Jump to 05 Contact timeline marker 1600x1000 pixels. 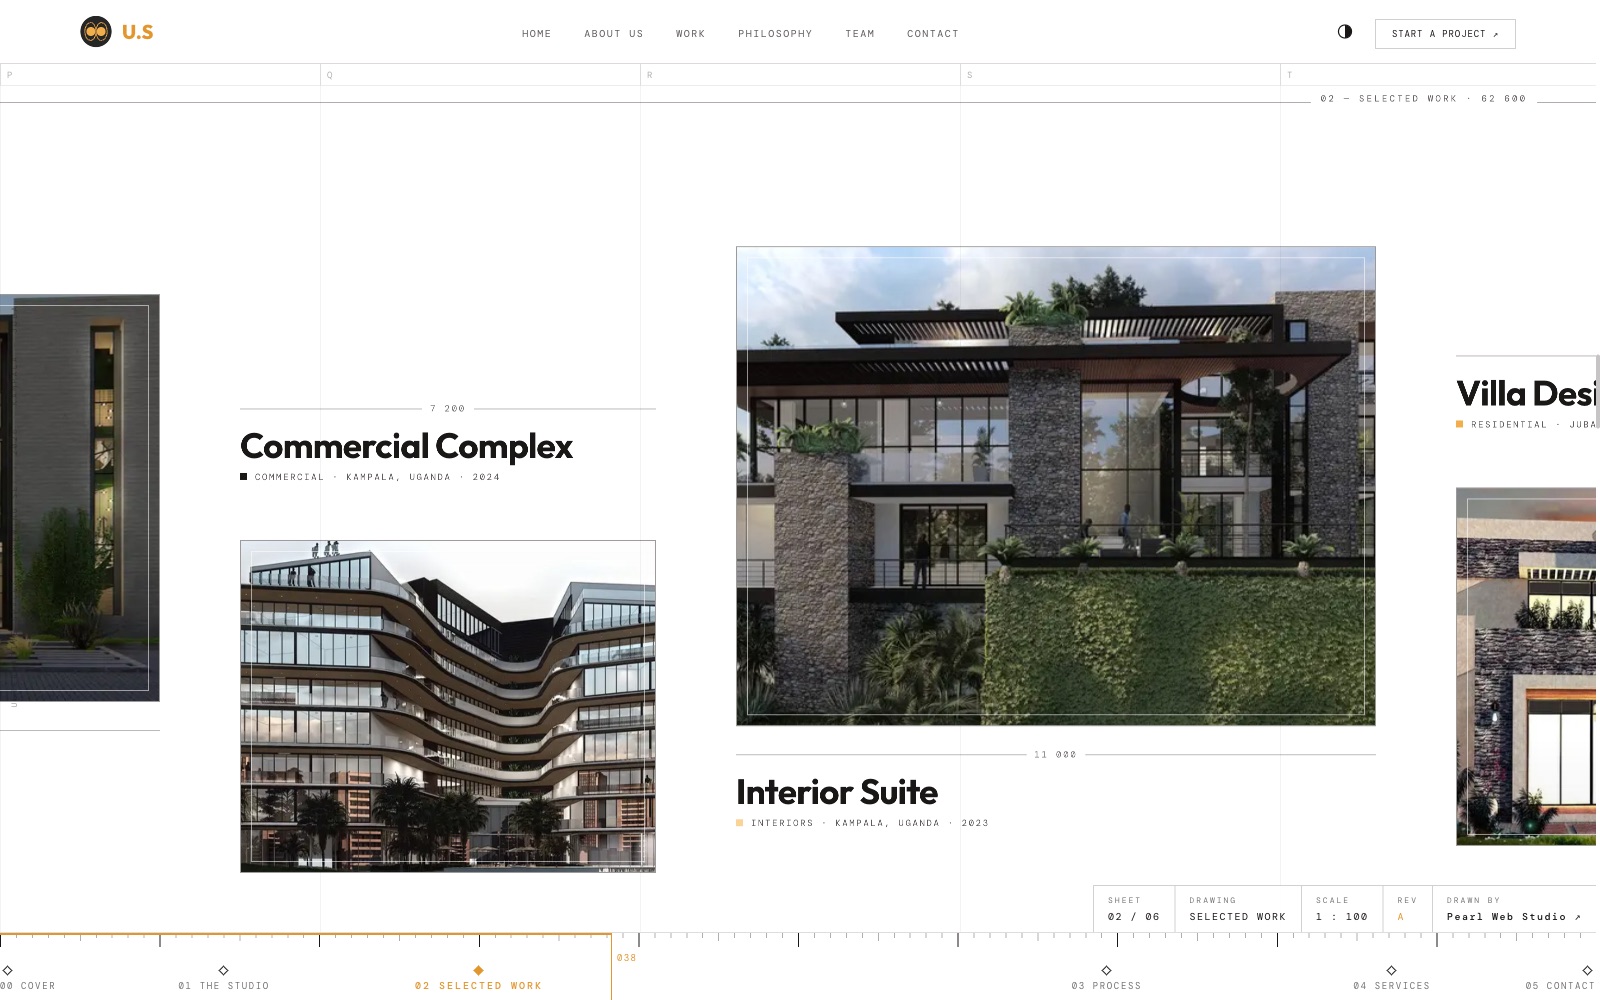[1560, 979]
